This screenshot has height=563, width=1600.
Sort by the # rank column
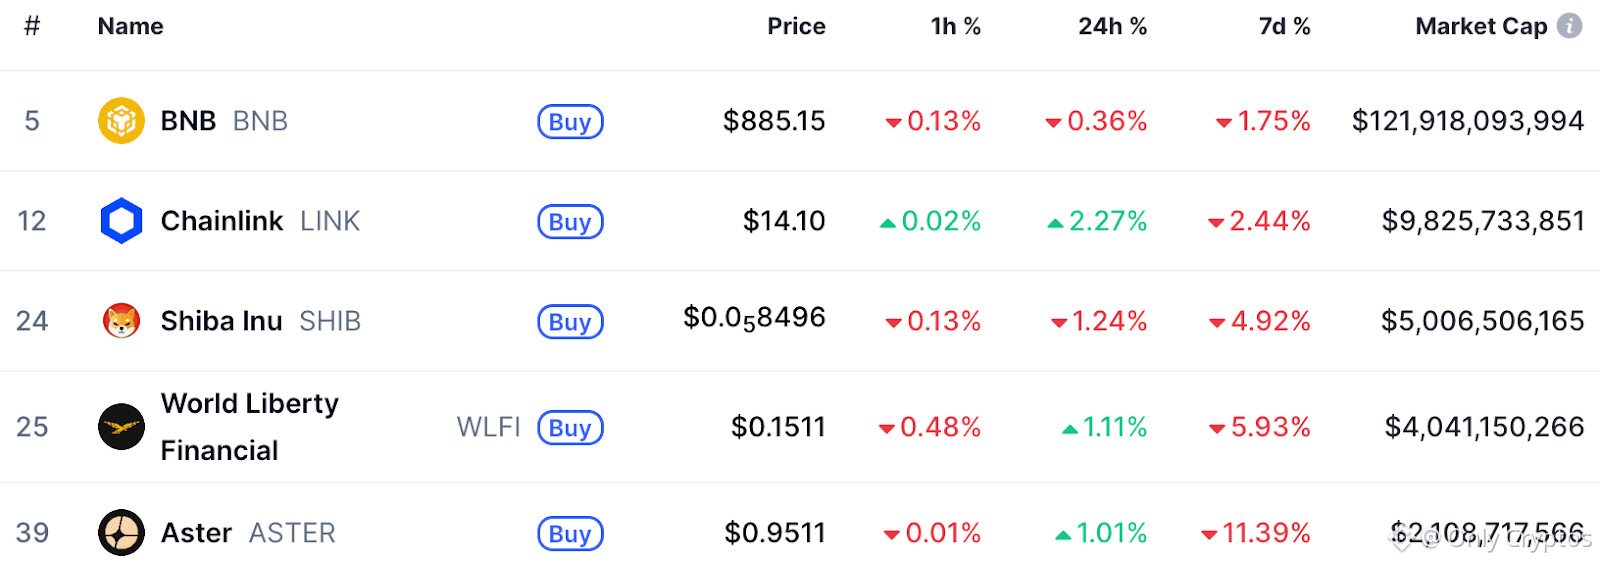[x=32, y=26]
